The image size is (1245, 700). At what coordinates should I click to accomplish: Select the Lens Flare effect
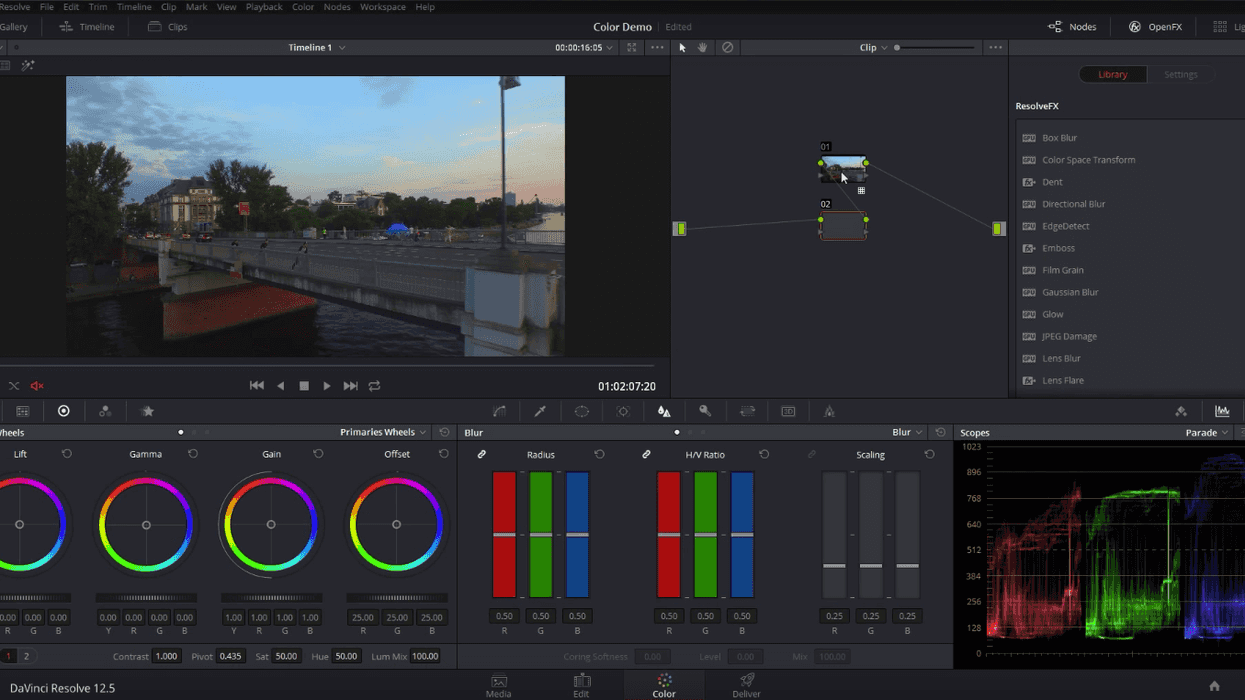click(1063, 380)
